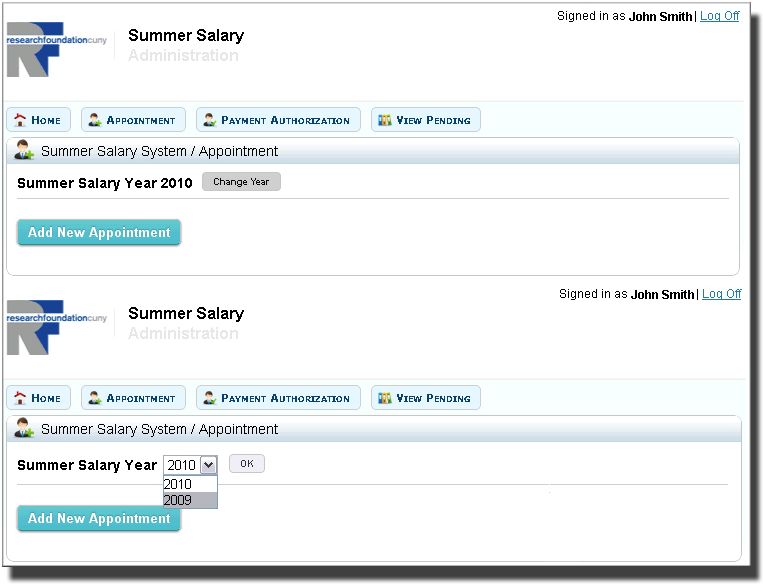The width and height of the screenshot is (763, 584).
Task: Click the OK button next to the year selector
Action: 247,463
